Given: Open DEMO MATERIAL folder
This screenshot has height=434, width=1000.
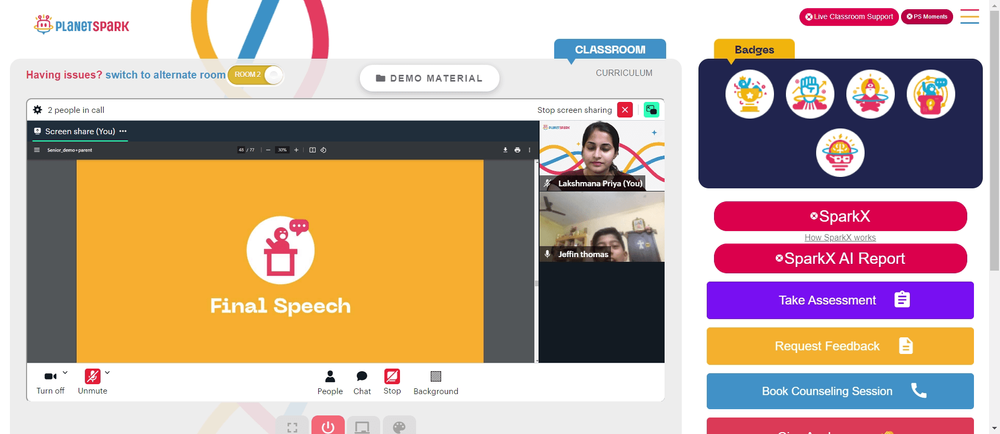Looking at the screenshot, I should 429,78.
